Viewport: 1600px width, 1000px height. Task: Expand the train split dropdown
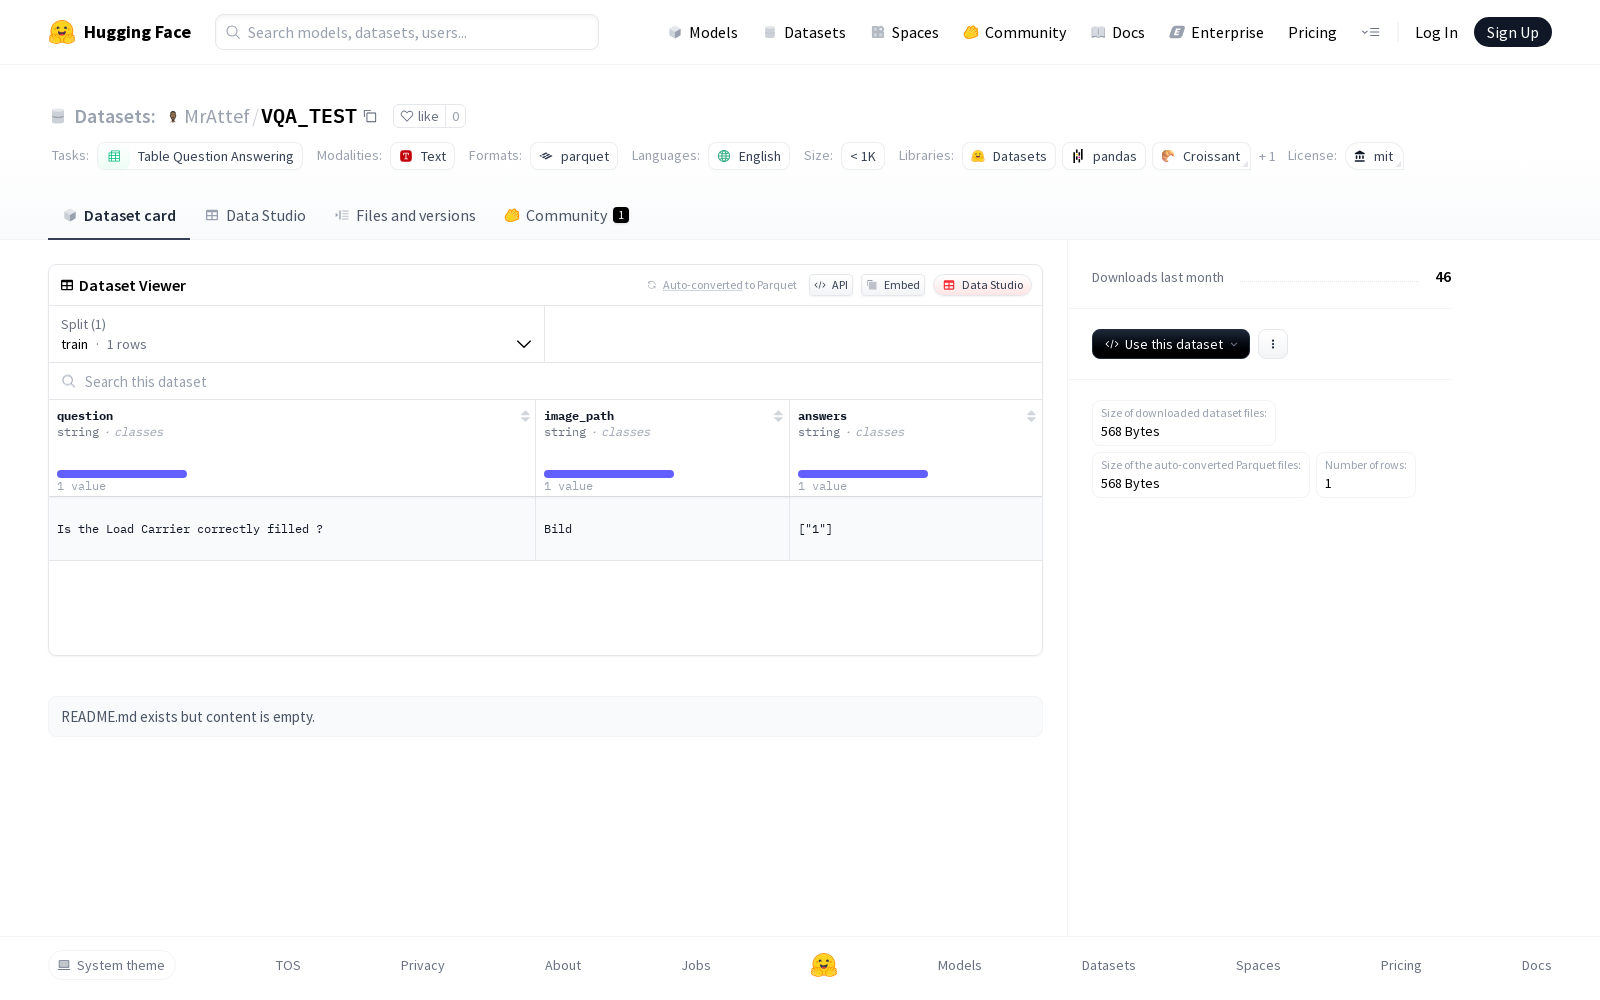pos(296,334)
